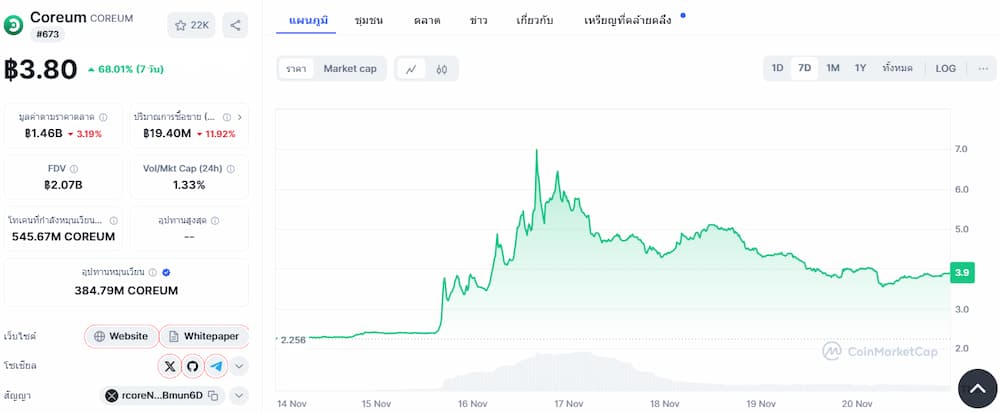Click the #673 rank badge
Screen dimensions: 1000x413
pos(47,34)
